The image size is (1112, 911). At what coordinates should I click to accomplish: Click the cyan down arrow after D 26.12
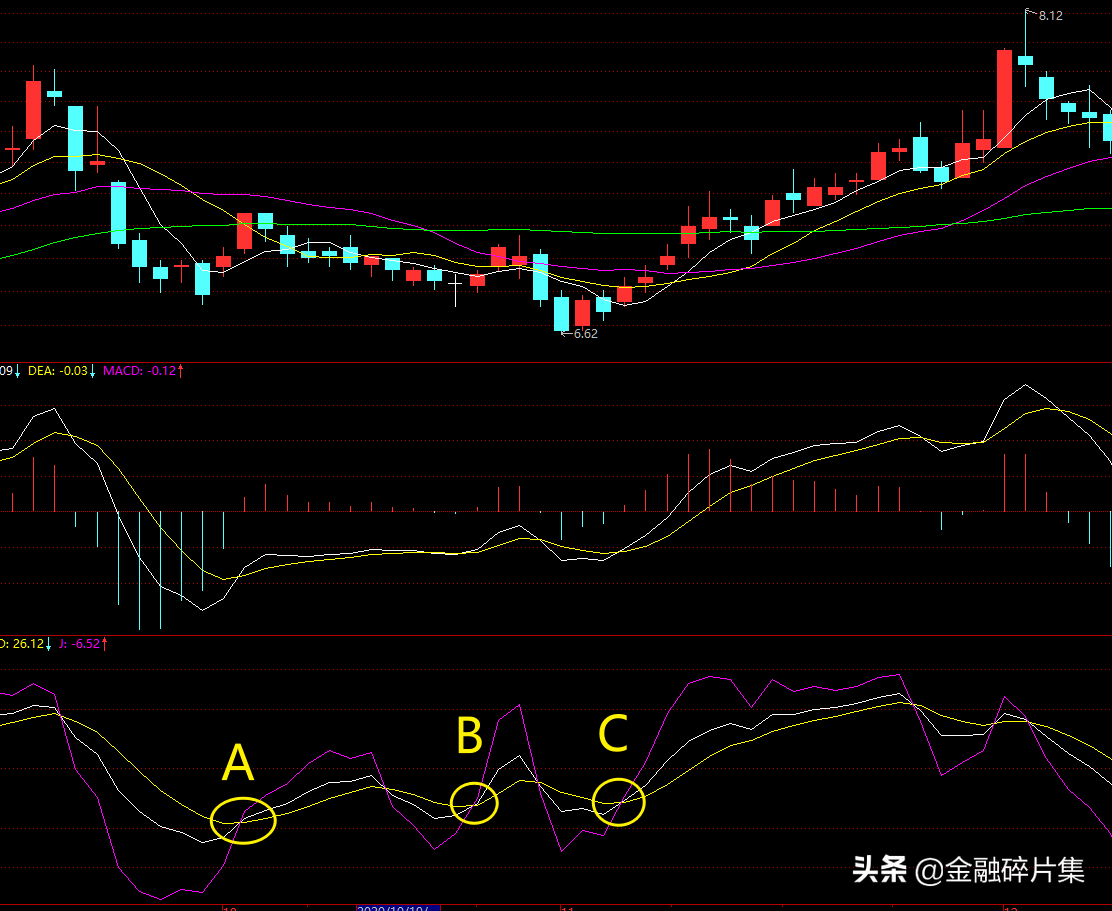[49, 644]
